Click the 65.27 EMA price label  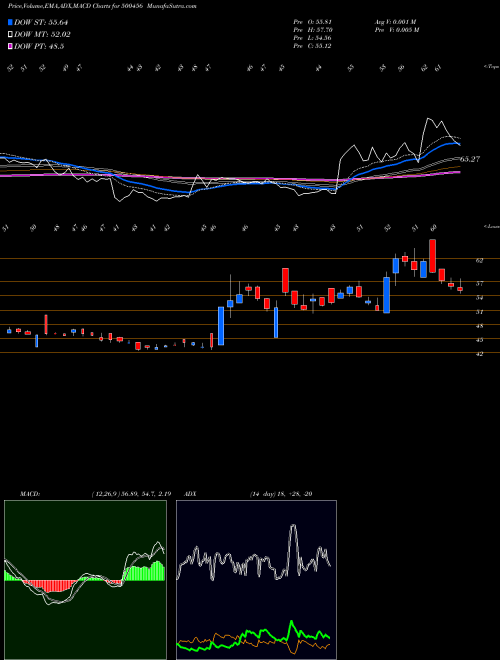coord(470,159)
